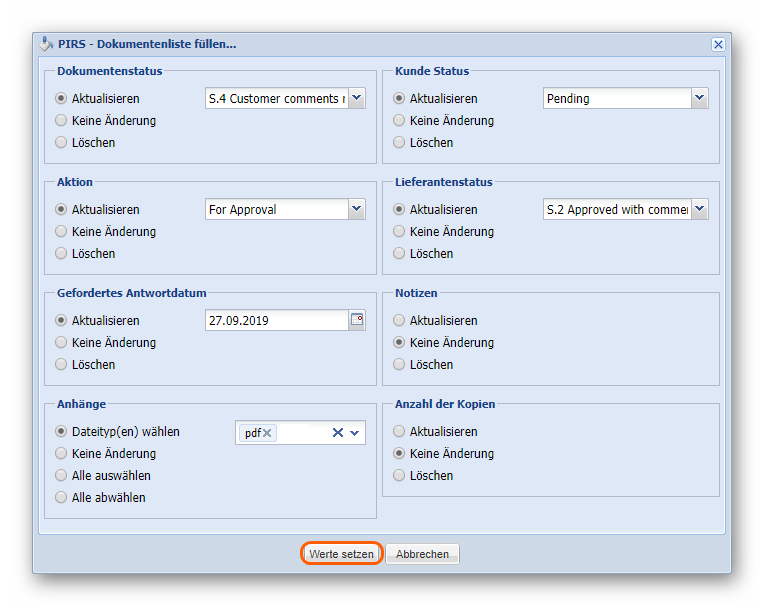Select Löschen under Kunde Status

tap(400, 143)
